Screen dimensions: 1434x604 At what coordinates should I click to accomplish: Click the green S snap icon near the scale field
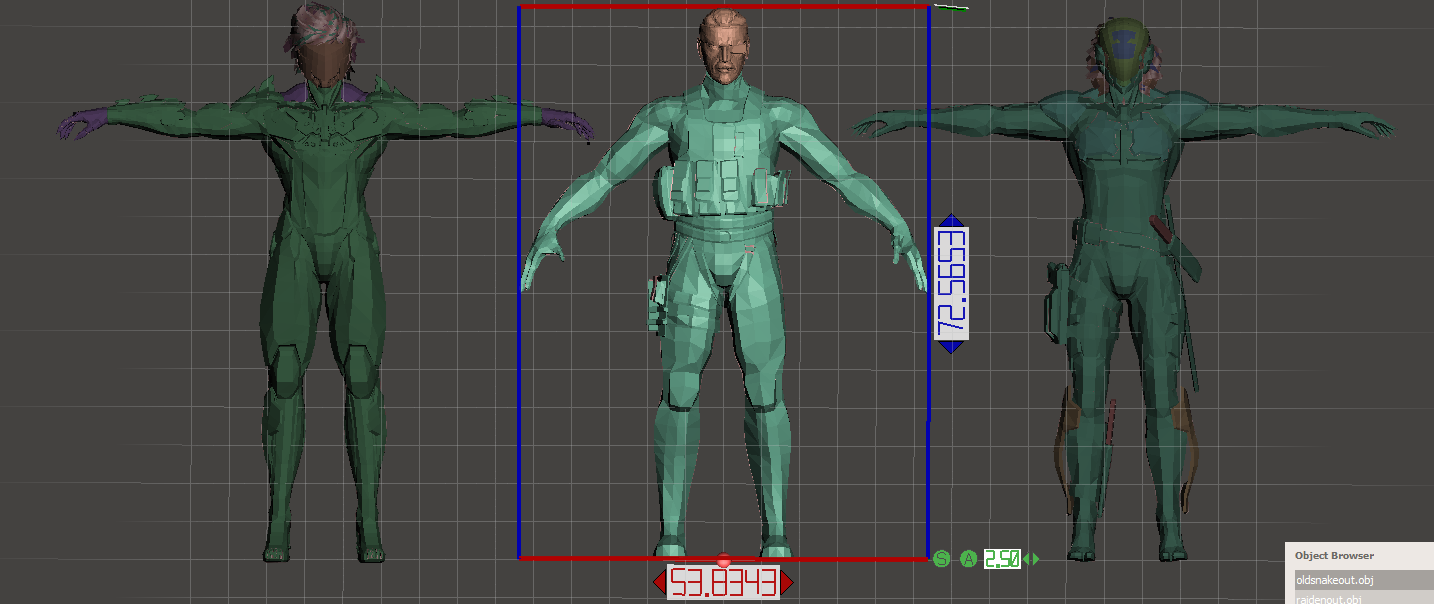941,559
